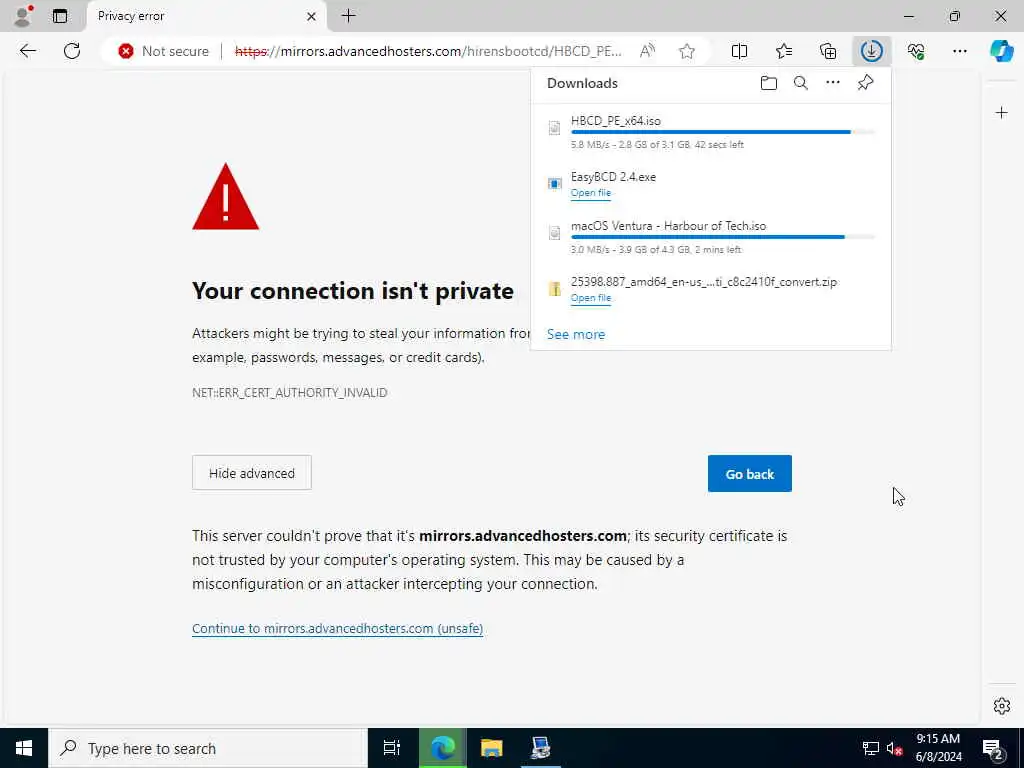Click See more in Downloads
Viewport: 1024px width, 768px height.
click(x=576, y=334)
